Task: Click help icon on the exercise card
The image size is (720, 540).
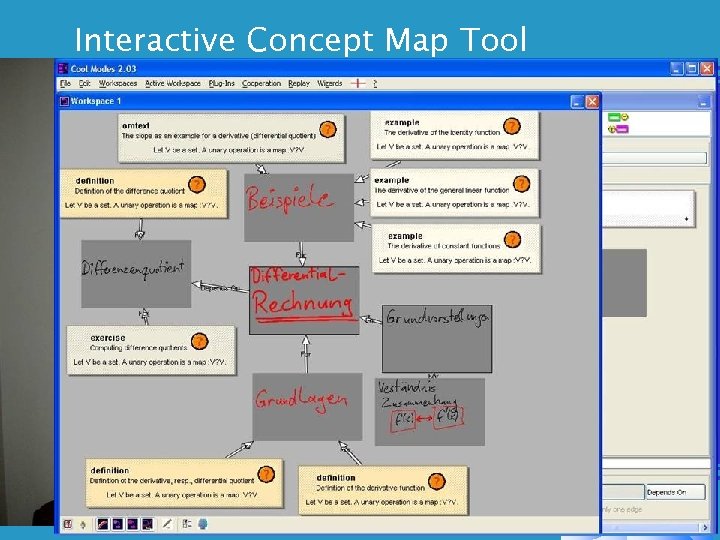Action: click(x=199, y=341)
